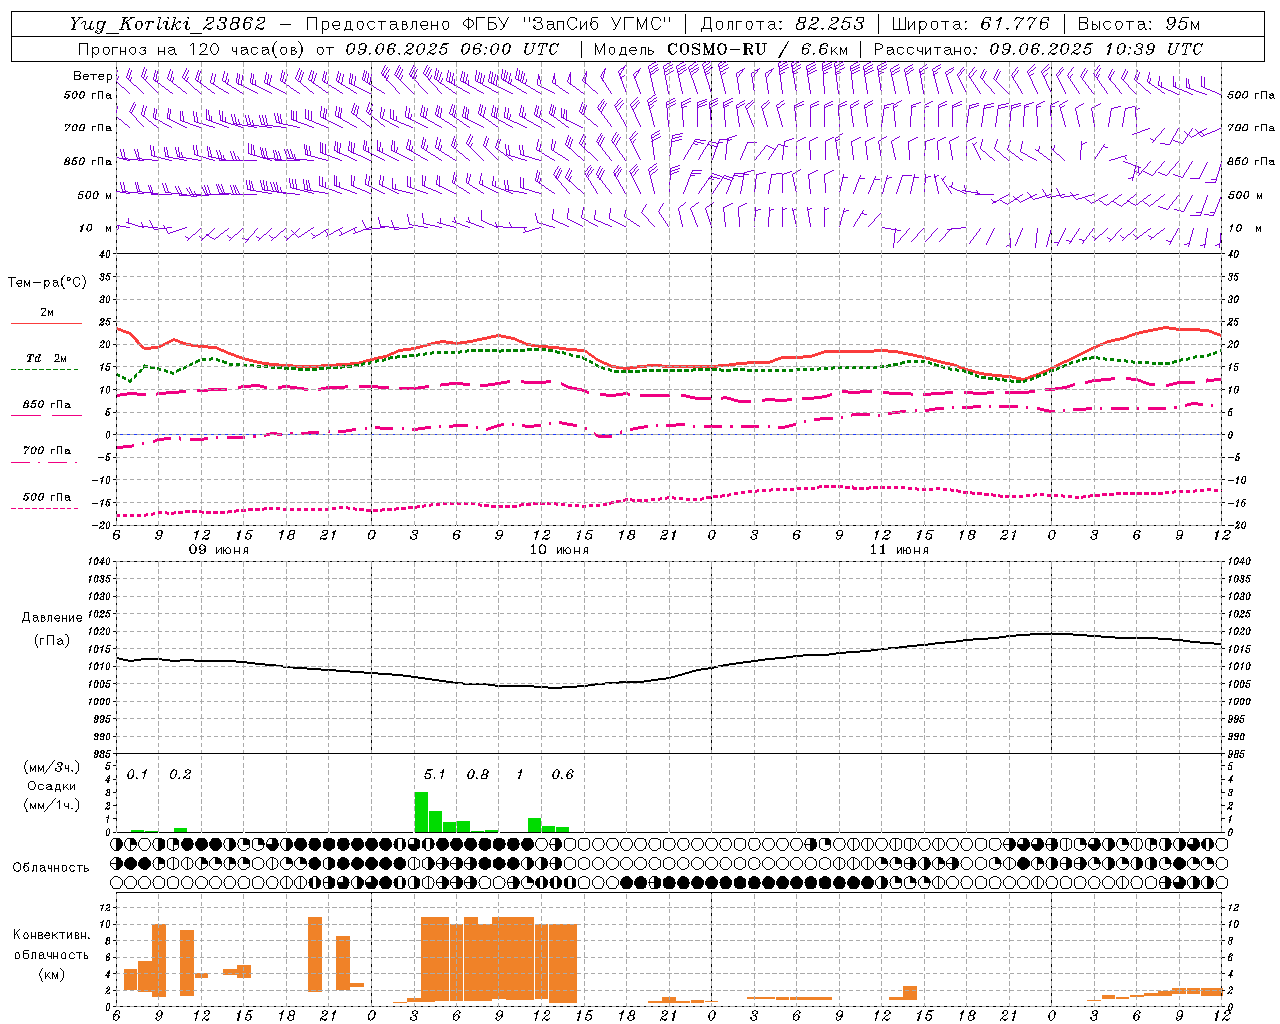Click the latitude value Широта: 61.776

point(970,24)
